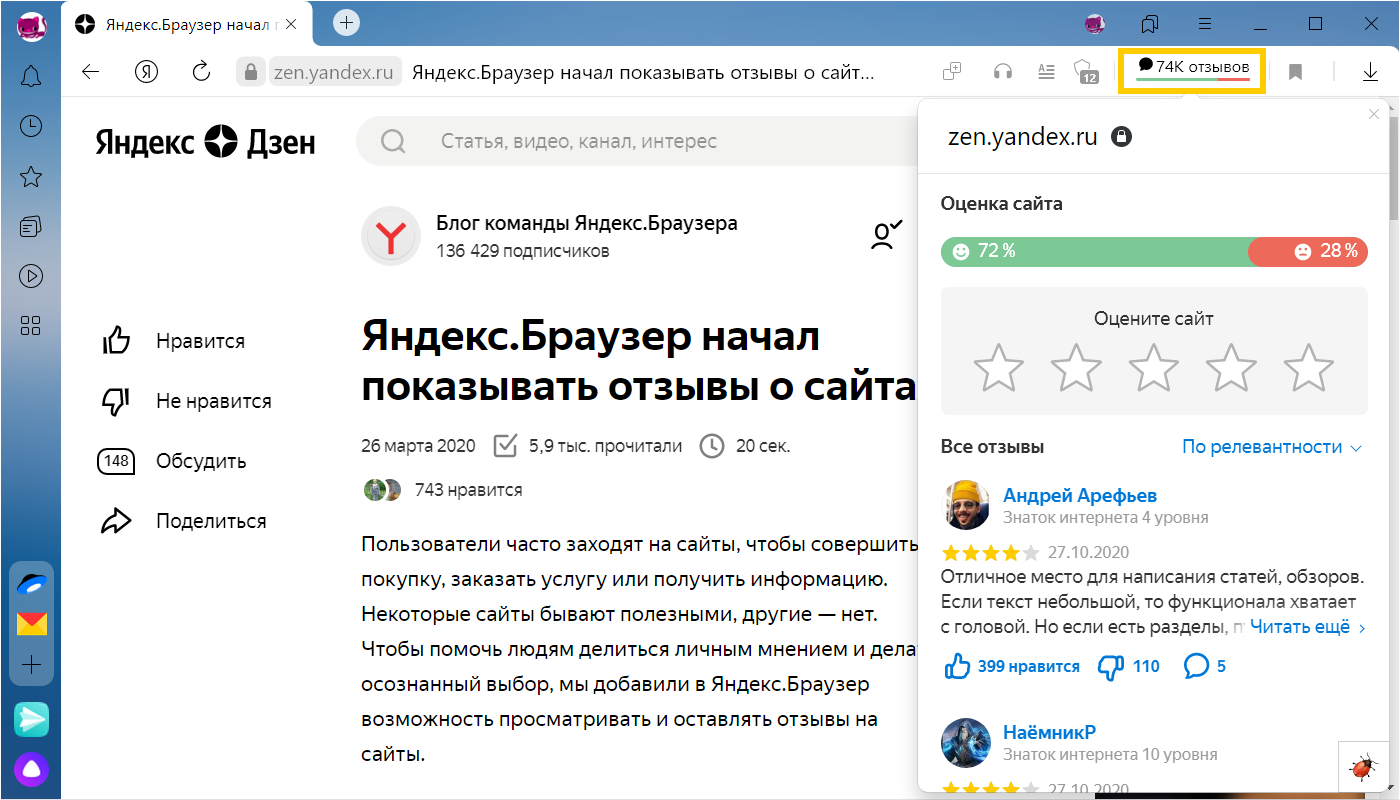The width and height of the screenshot is (1400, 800).
Task: Go back with the left arrow
Action: (x=91, y=71)
